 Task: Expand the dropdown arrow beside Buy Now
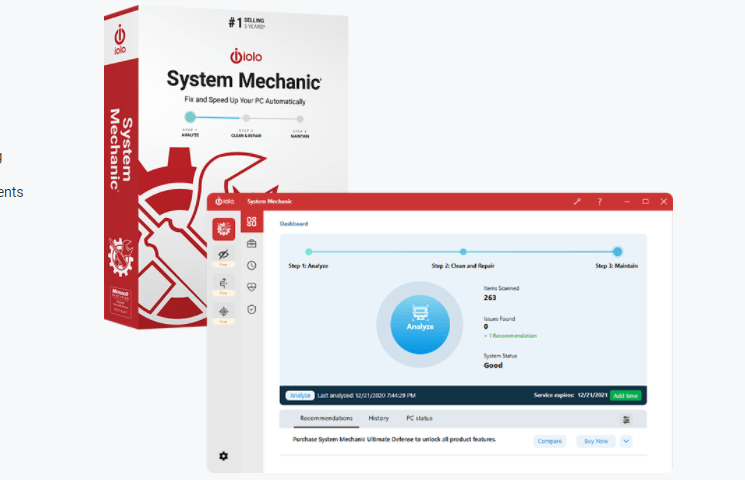(626, 441)
